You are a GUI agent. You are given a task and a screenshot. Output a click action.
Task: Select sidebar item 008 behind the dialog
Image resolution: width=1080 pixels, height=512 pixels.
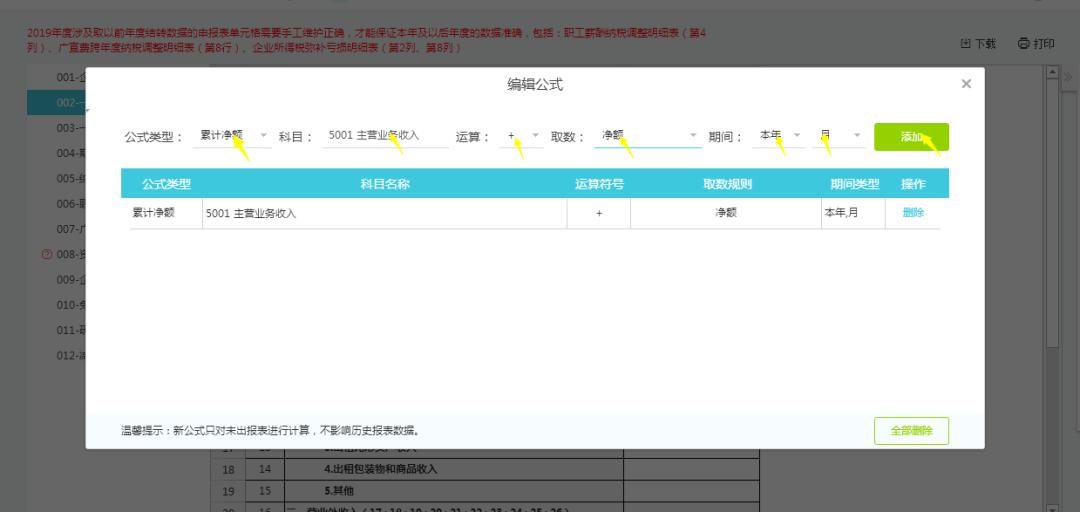point(57,254)
